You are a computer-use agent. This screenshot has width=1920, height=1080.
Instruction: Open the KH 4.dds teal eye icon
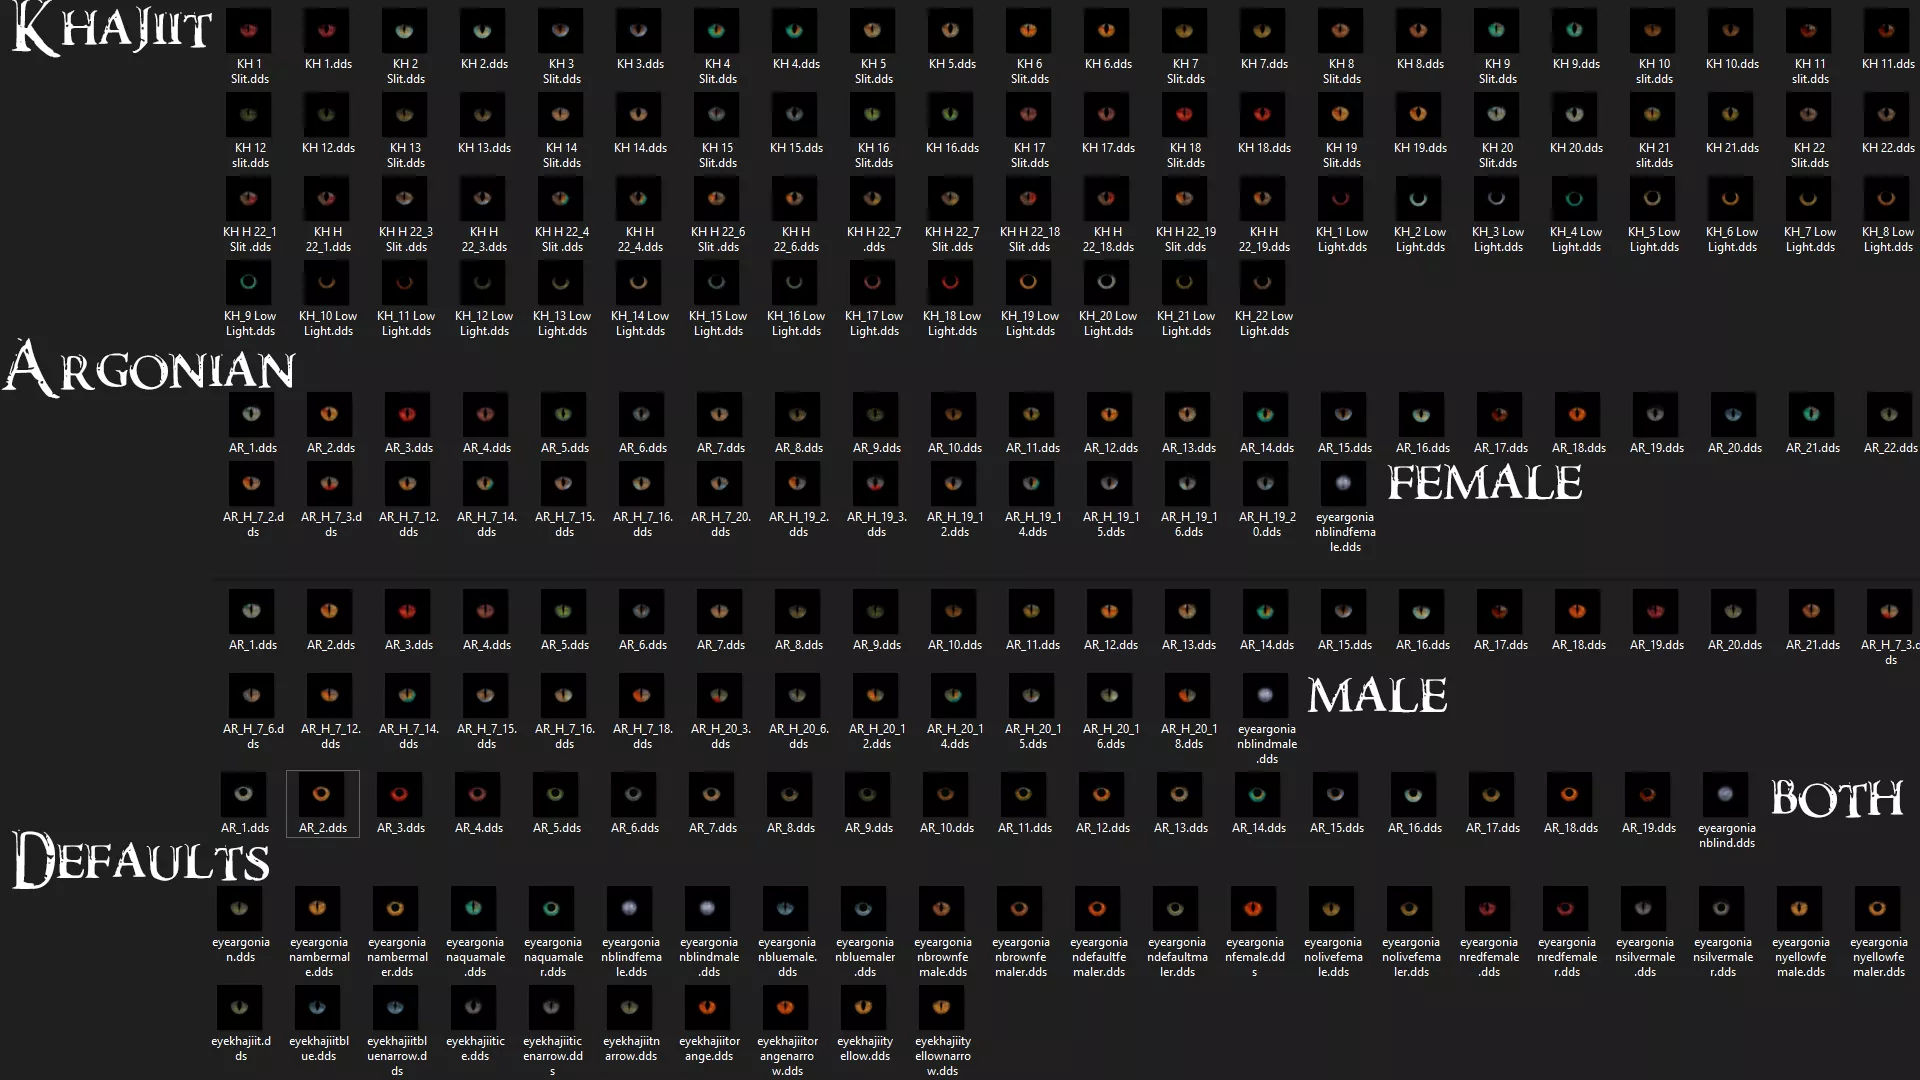tap(795, 31)
